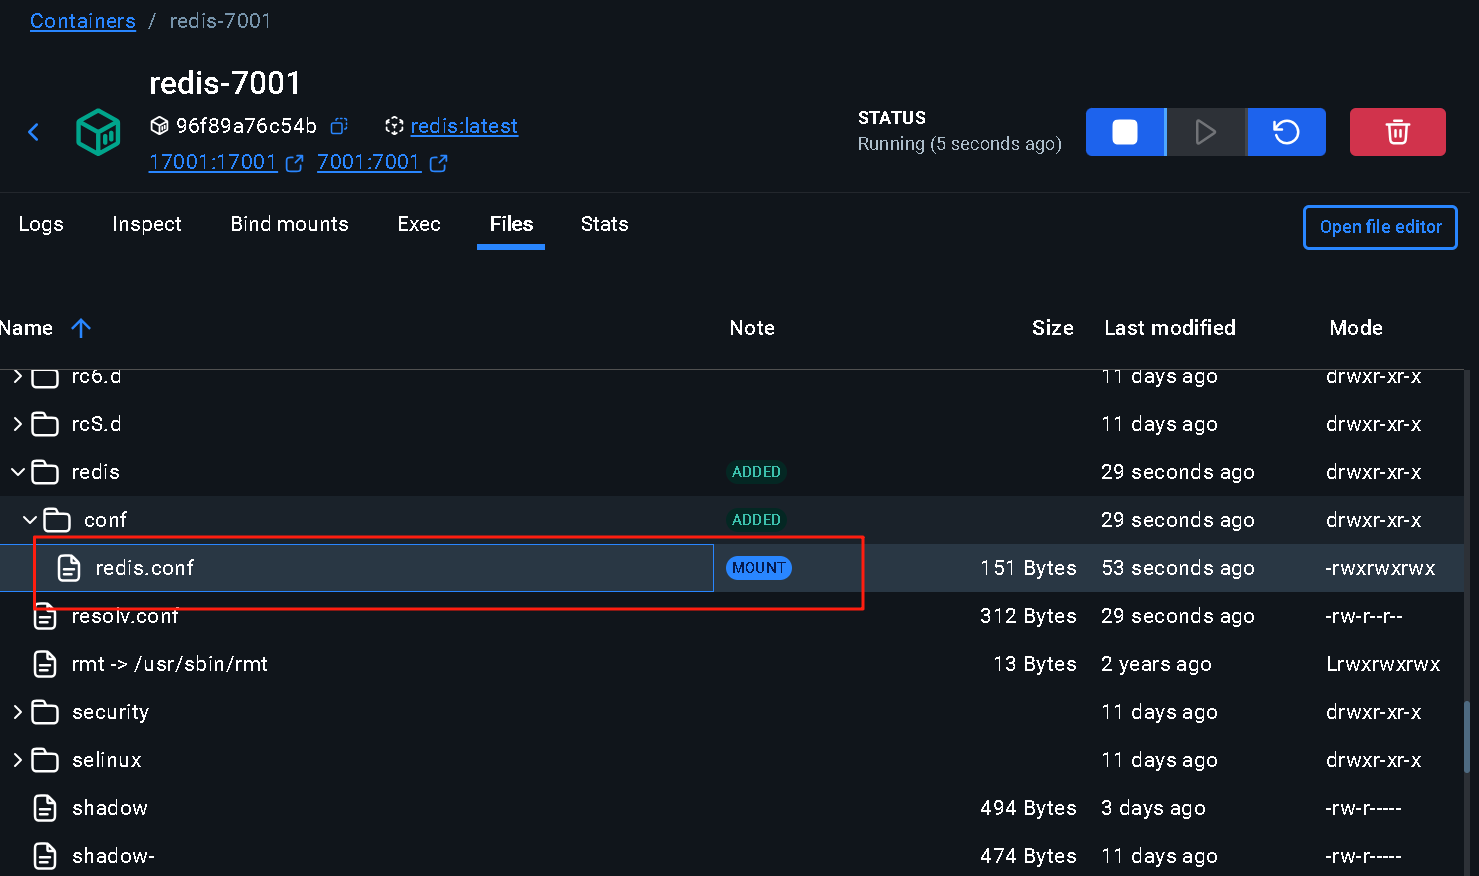Select the 'rmt -> /usr/sbin/rmt' entry
The height and width of the screenshot is (876, 1479).
coord(170,664)
